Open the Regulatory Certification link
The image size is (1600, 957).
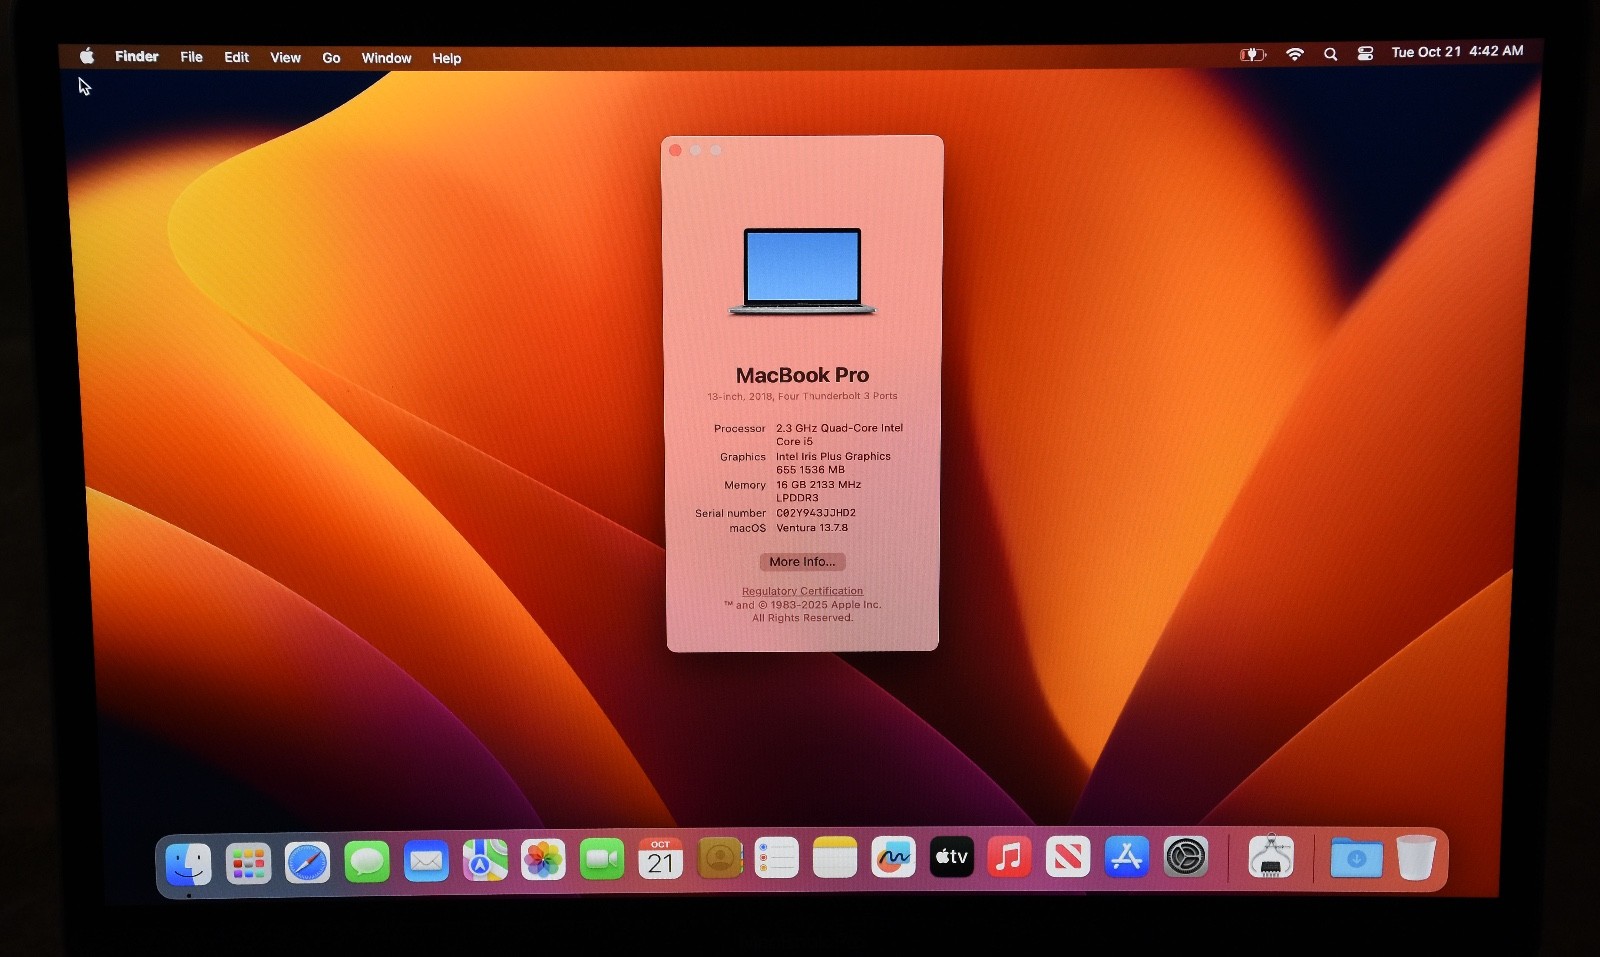coord(802,591)
